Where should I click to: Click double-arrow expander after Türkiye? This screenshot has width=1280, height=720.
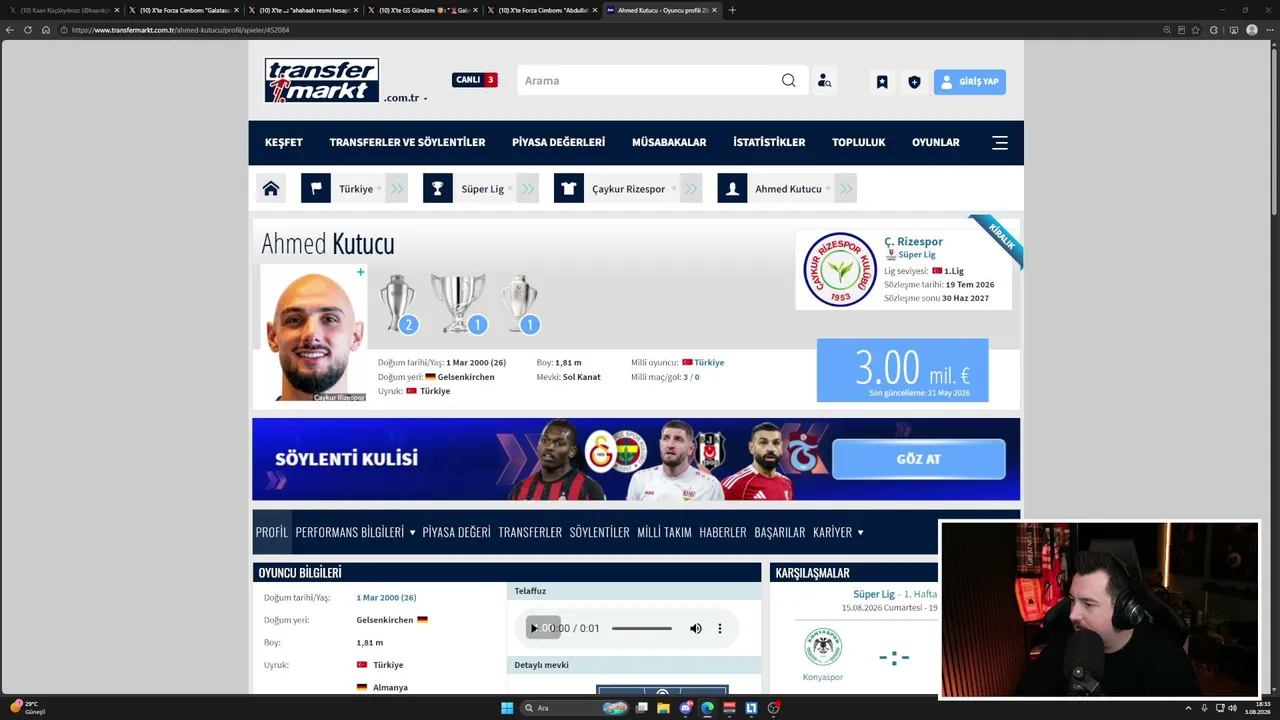click(397, 188)
